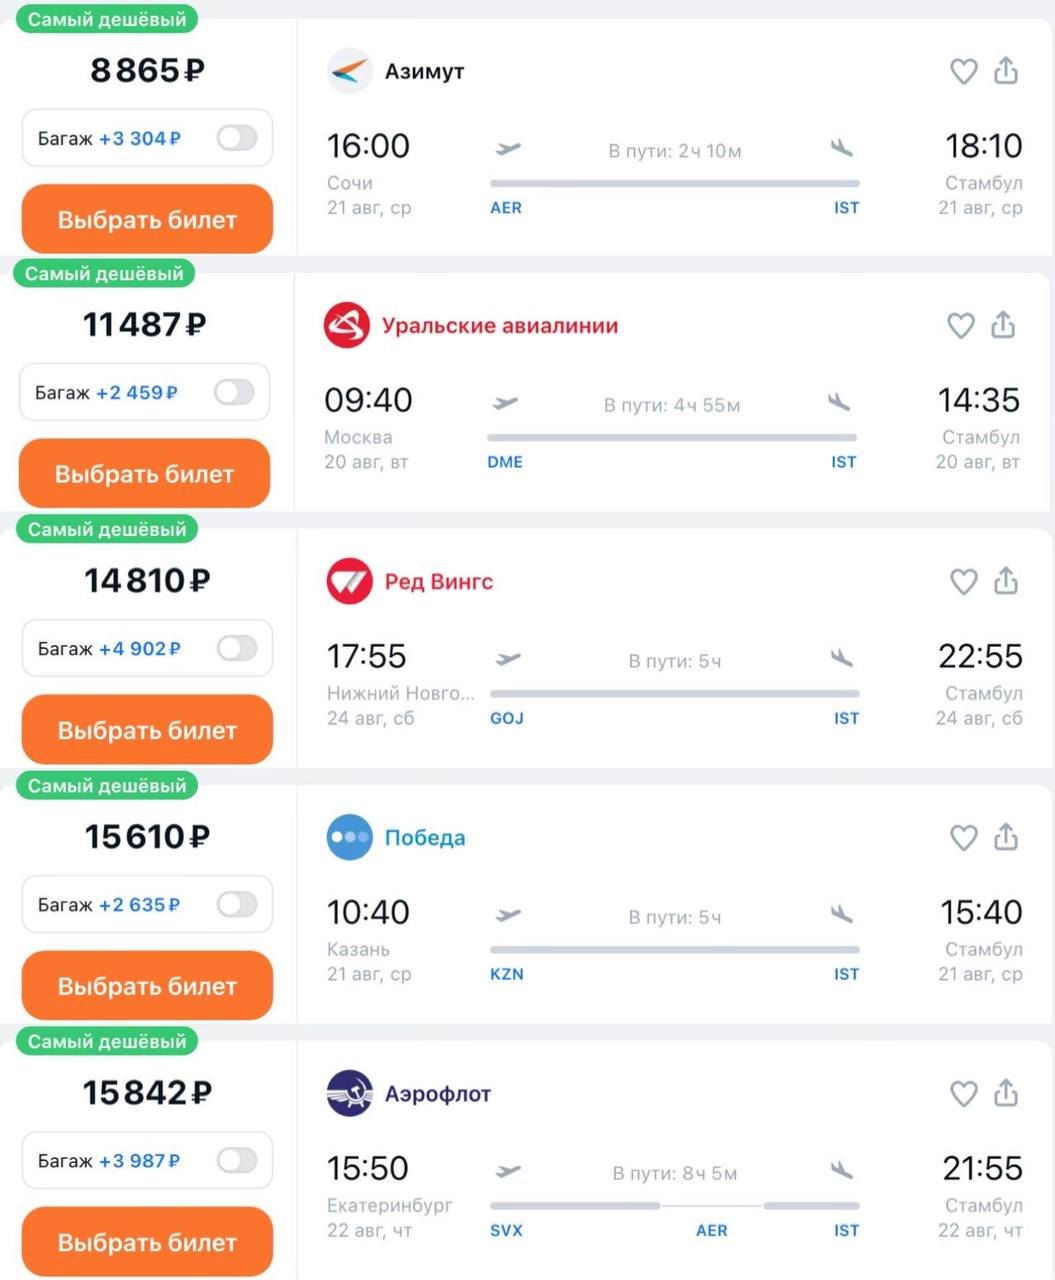Click the Аэрофлот airline logo

[349, 1093]
